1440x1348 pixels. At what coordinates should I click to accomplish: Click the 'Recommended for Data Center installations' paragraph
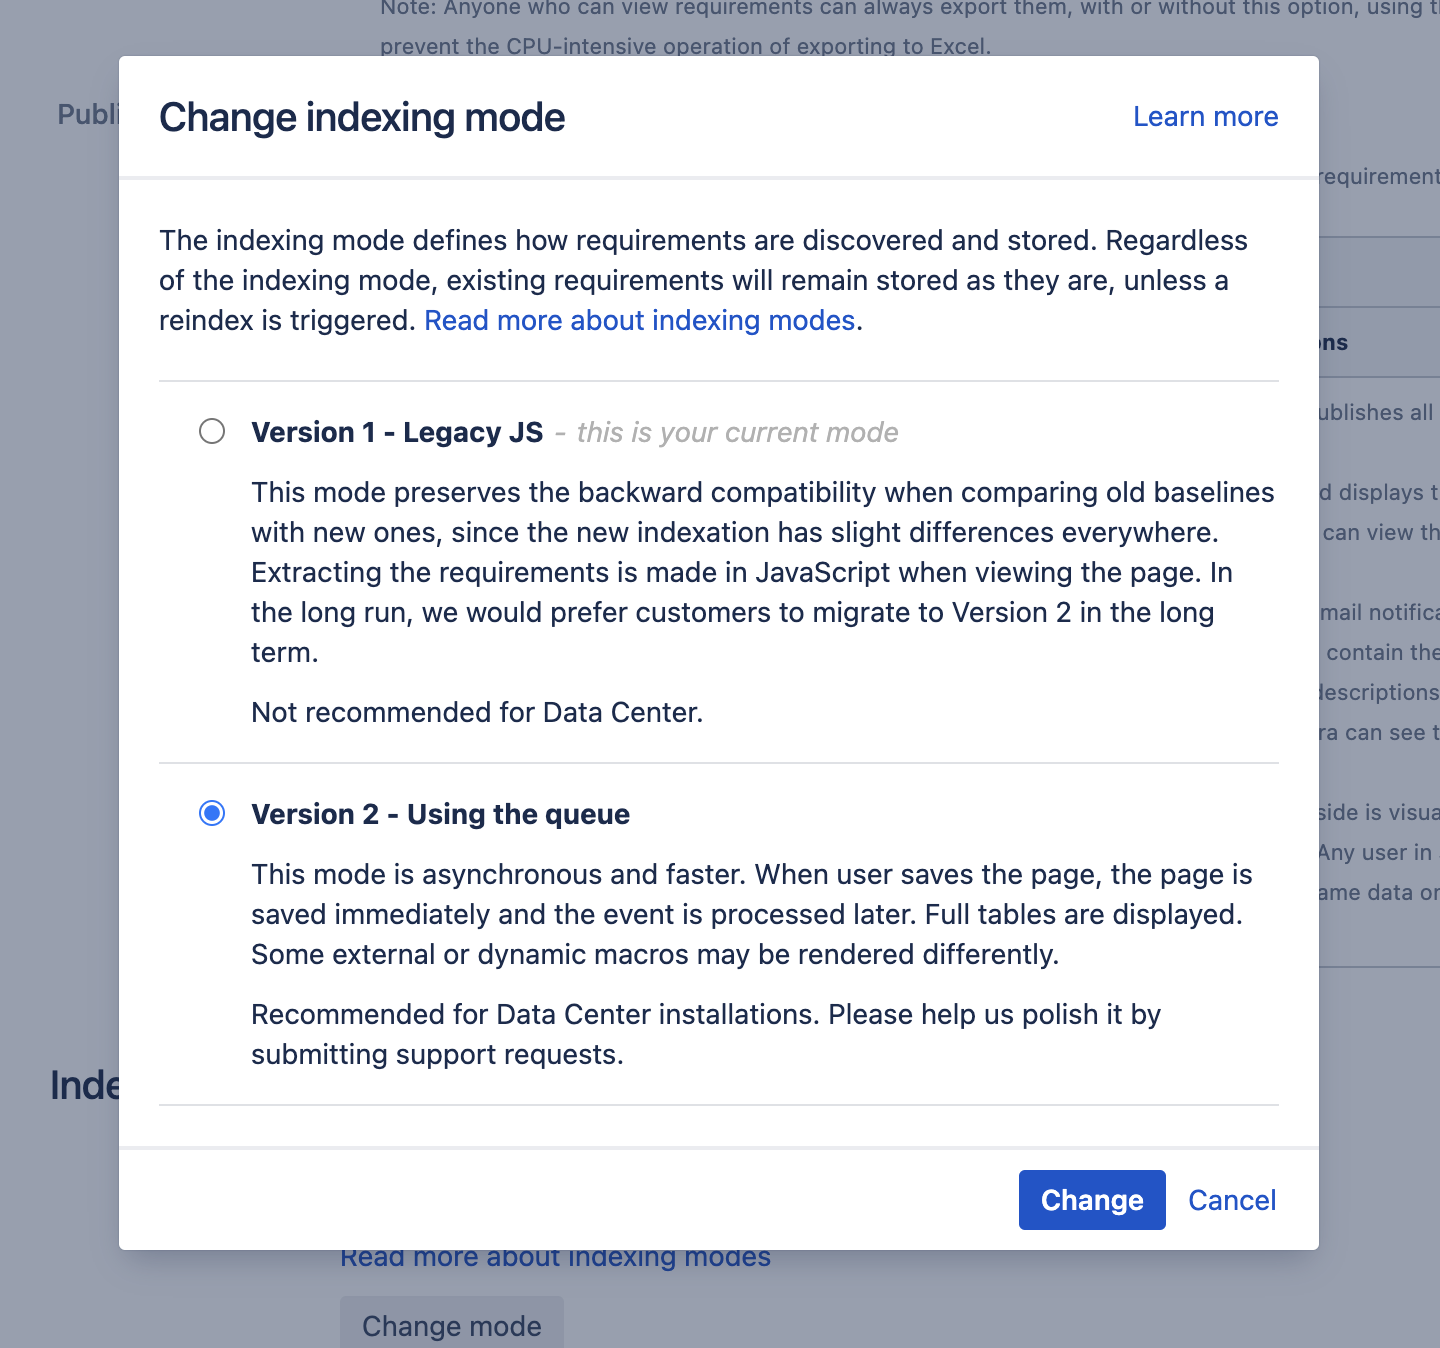point(705,1034)
